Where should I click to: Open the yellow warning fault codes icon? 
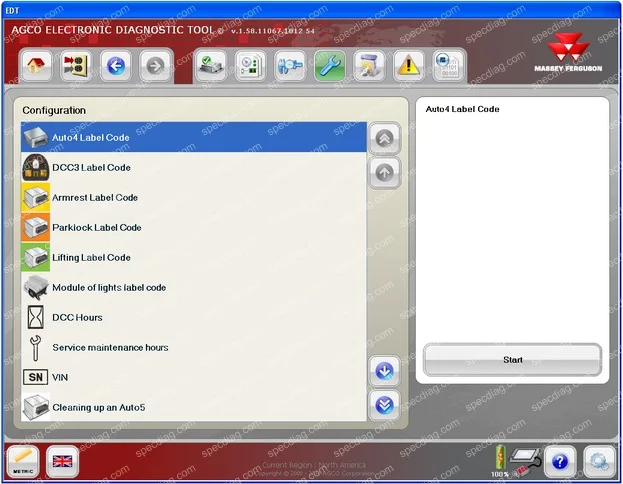point(408,66)
